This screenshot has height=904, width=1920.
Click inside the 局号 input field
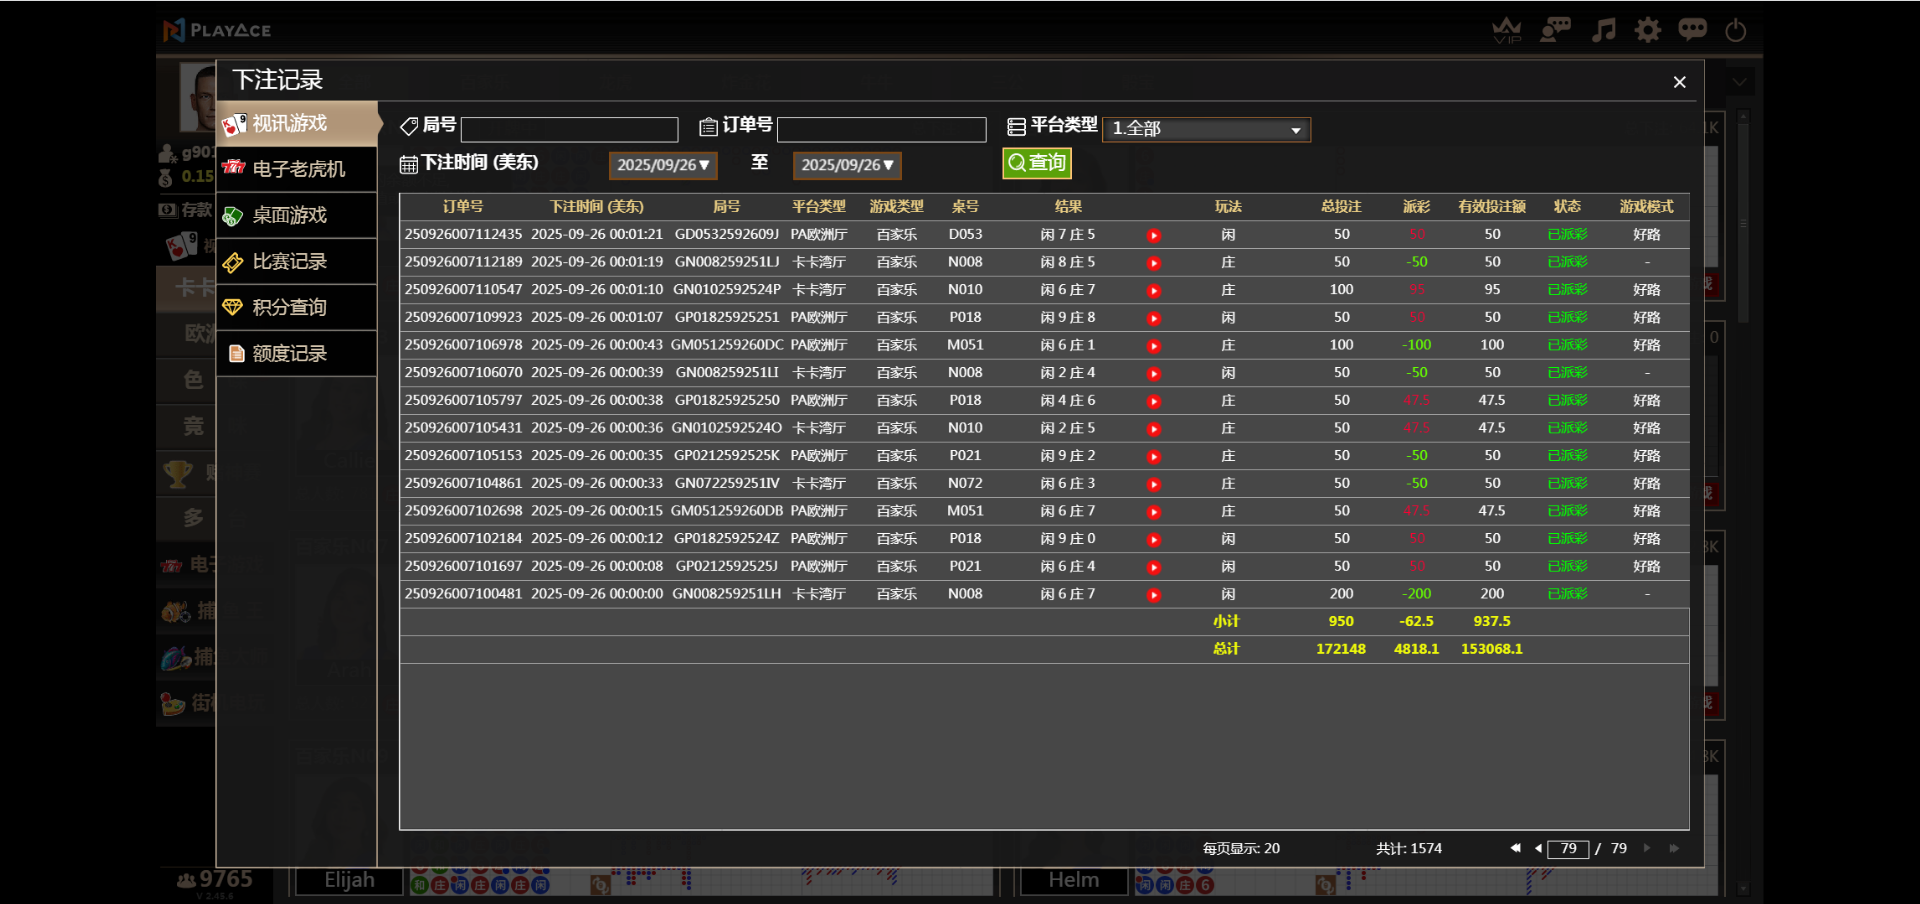click(569, 129)
